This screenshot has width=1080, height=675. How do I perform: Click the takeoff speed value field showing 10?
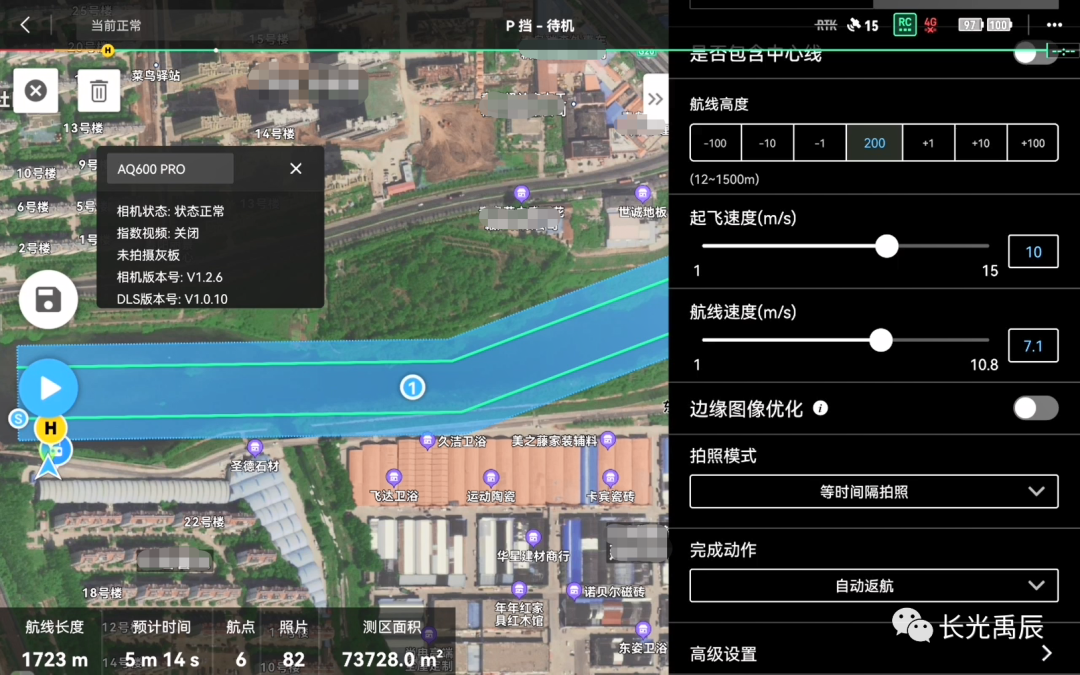click(1033, 252)
